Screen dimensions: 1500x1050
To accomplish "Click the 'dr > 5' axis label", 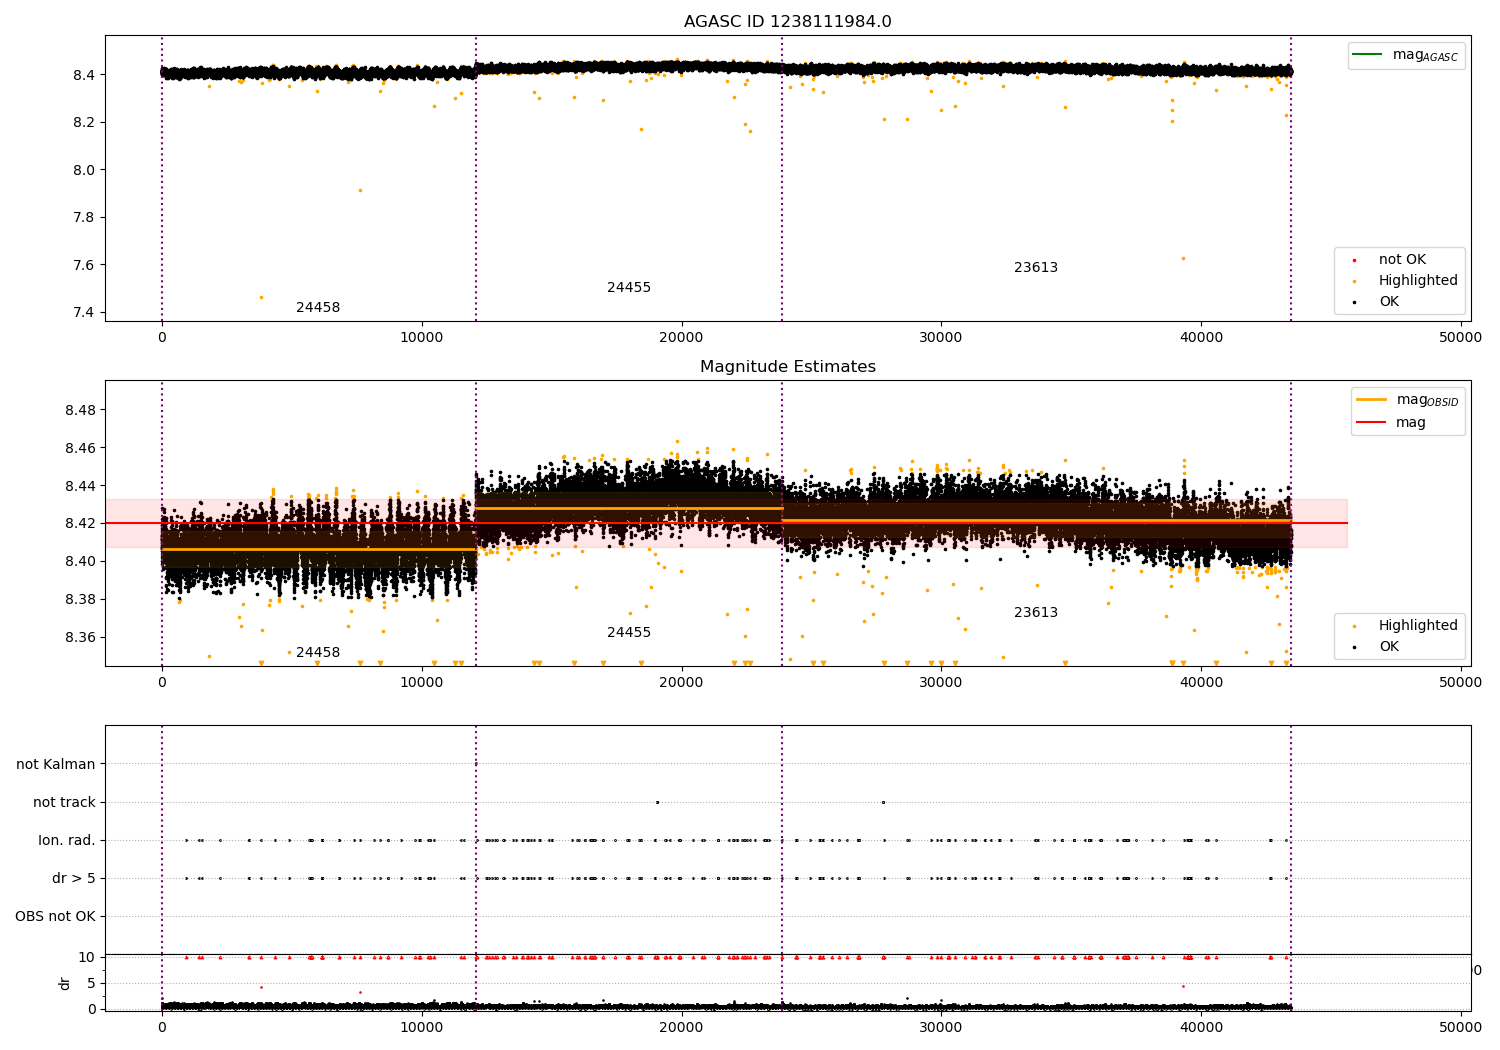I will pos(74,879).
